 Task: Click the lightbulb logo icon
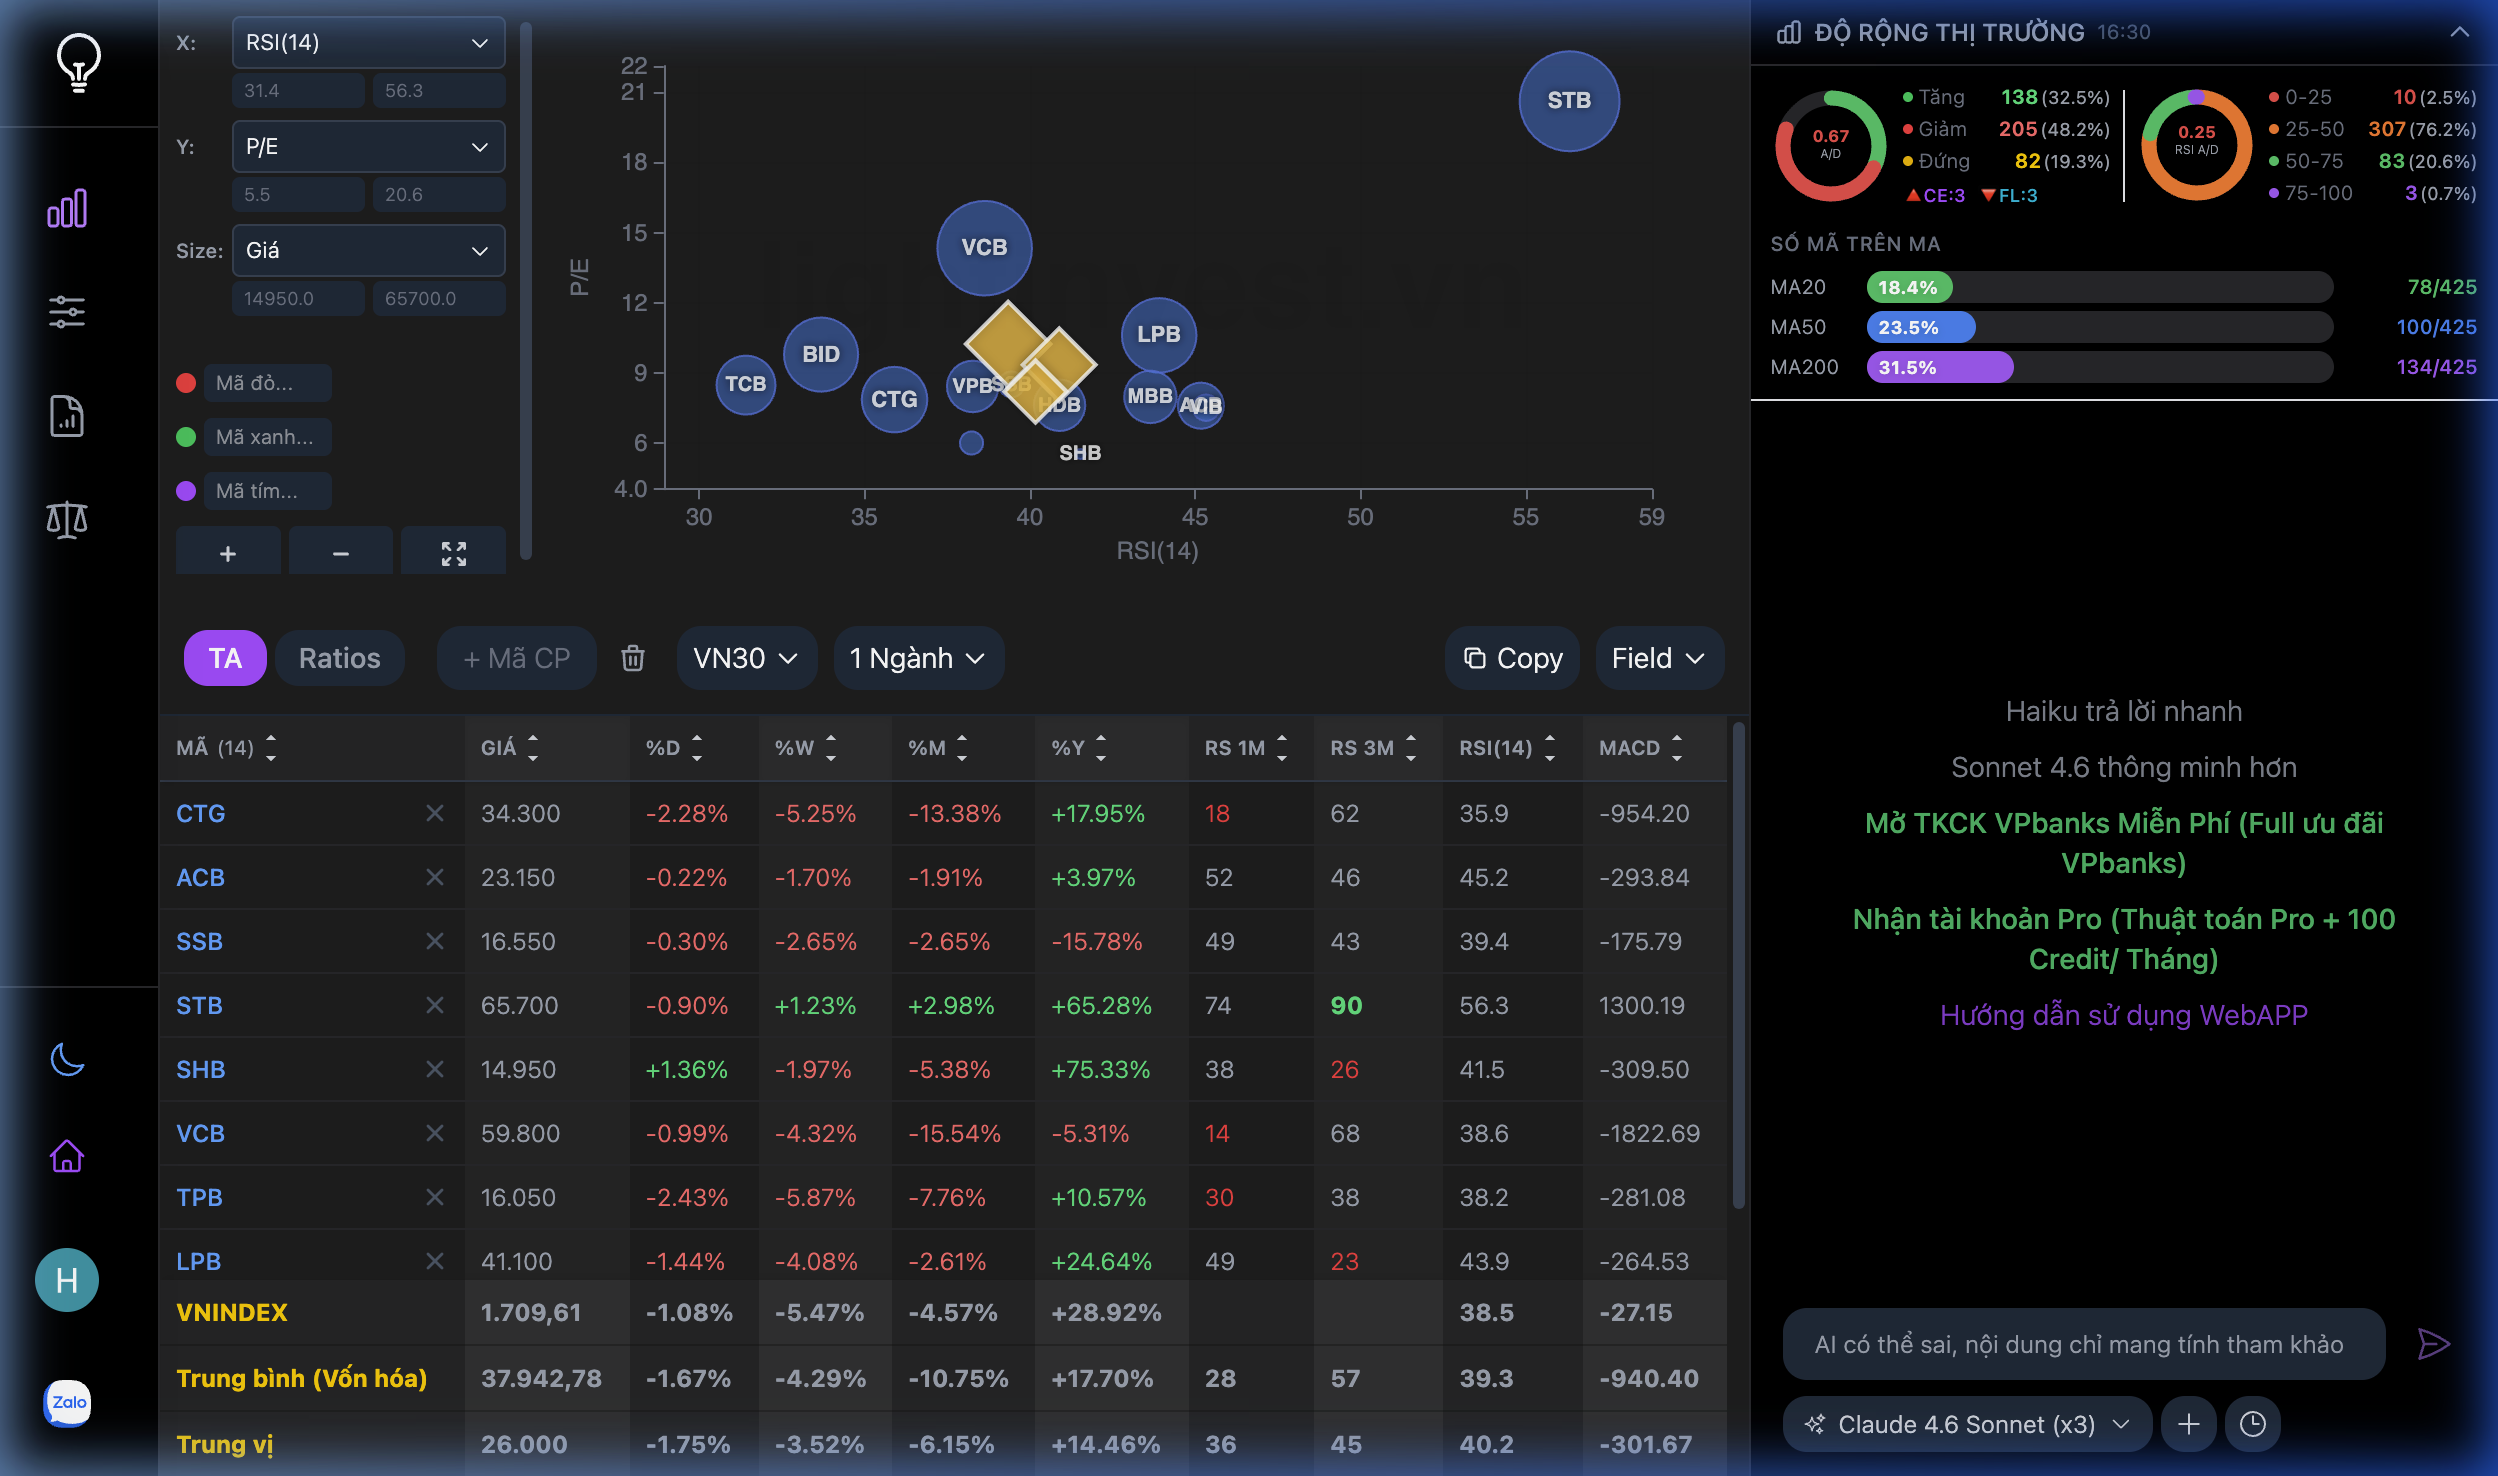[x=78, y=62]
